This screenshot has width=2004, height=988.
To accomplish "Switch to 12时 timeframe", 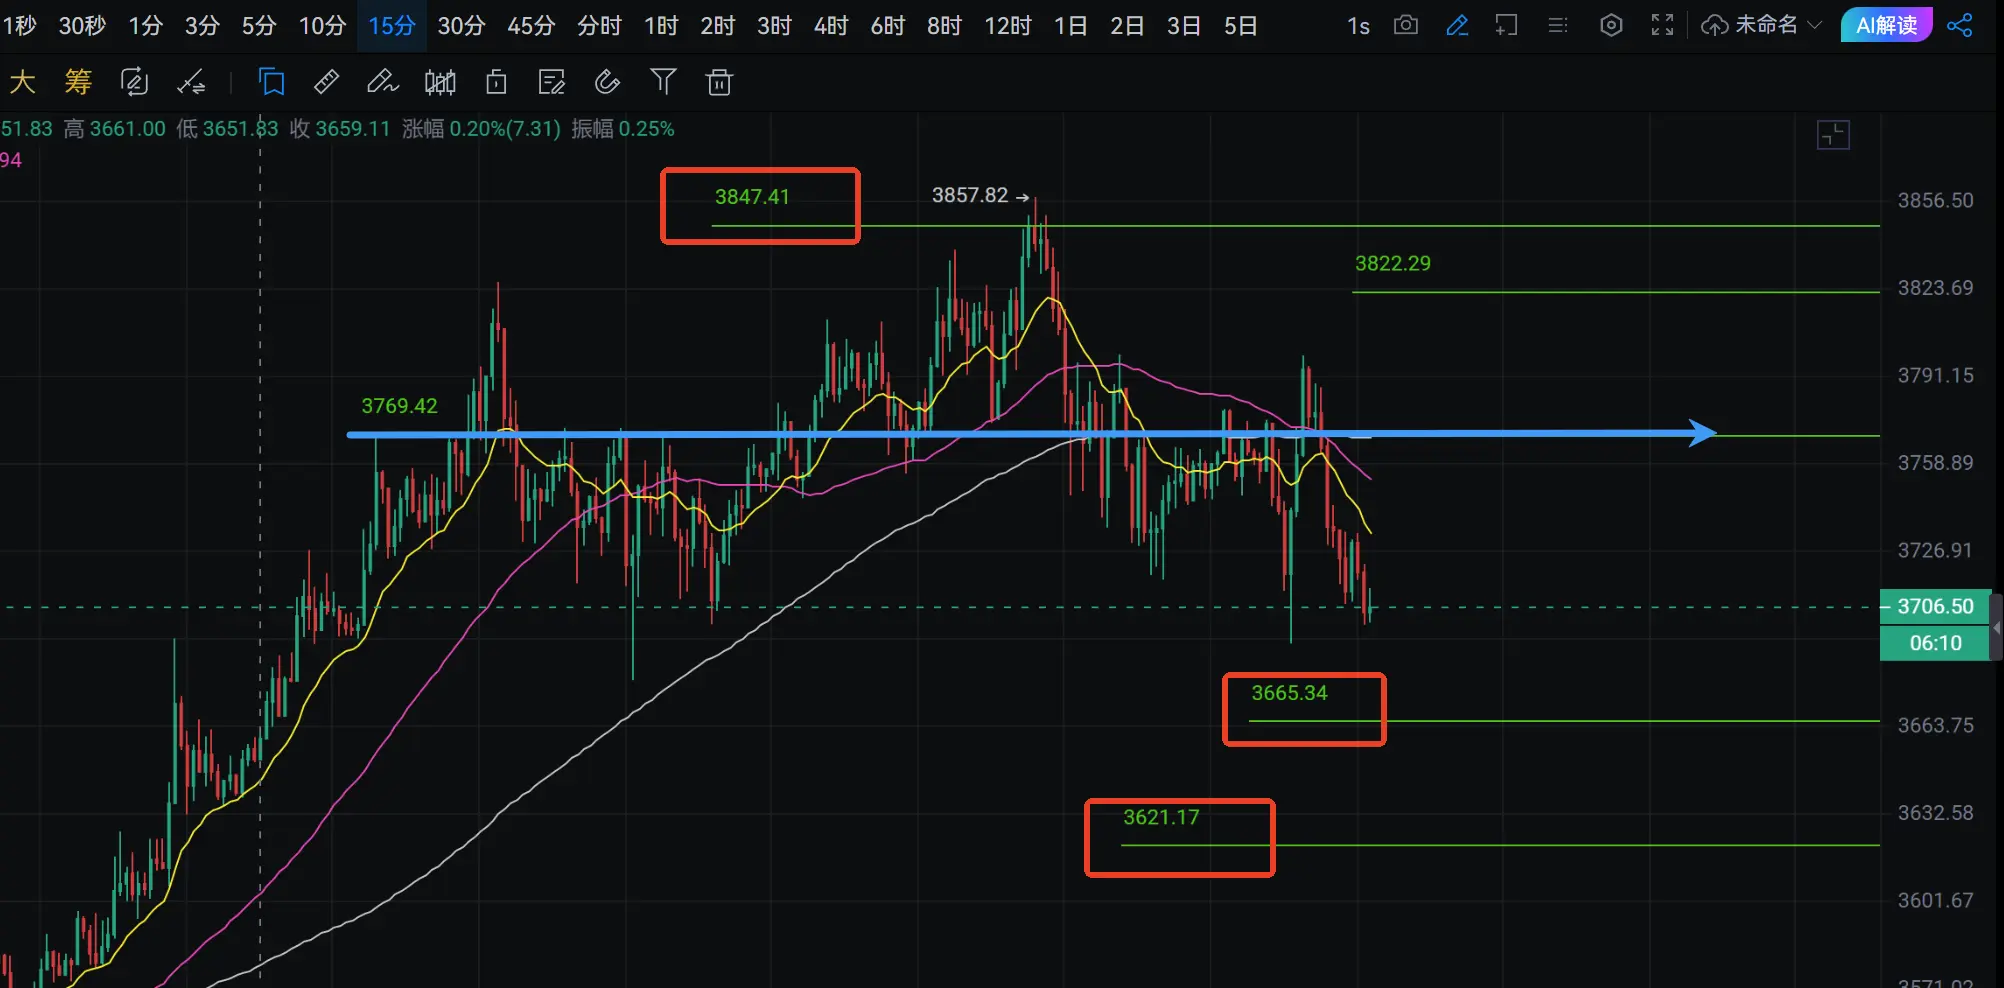I will pyautogui.click(x=1008, y=25).
